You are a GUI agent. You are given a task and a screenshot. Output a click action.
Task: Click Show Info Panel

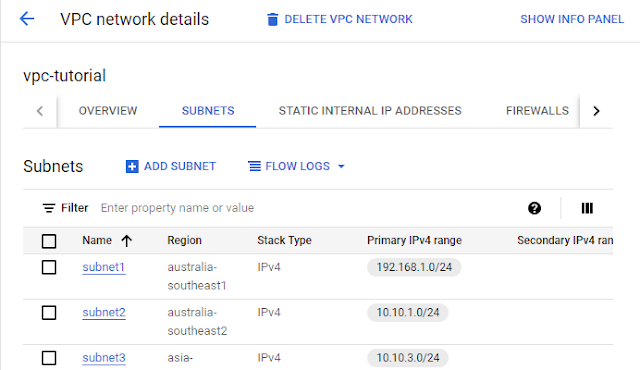click(x=572, y=19)
